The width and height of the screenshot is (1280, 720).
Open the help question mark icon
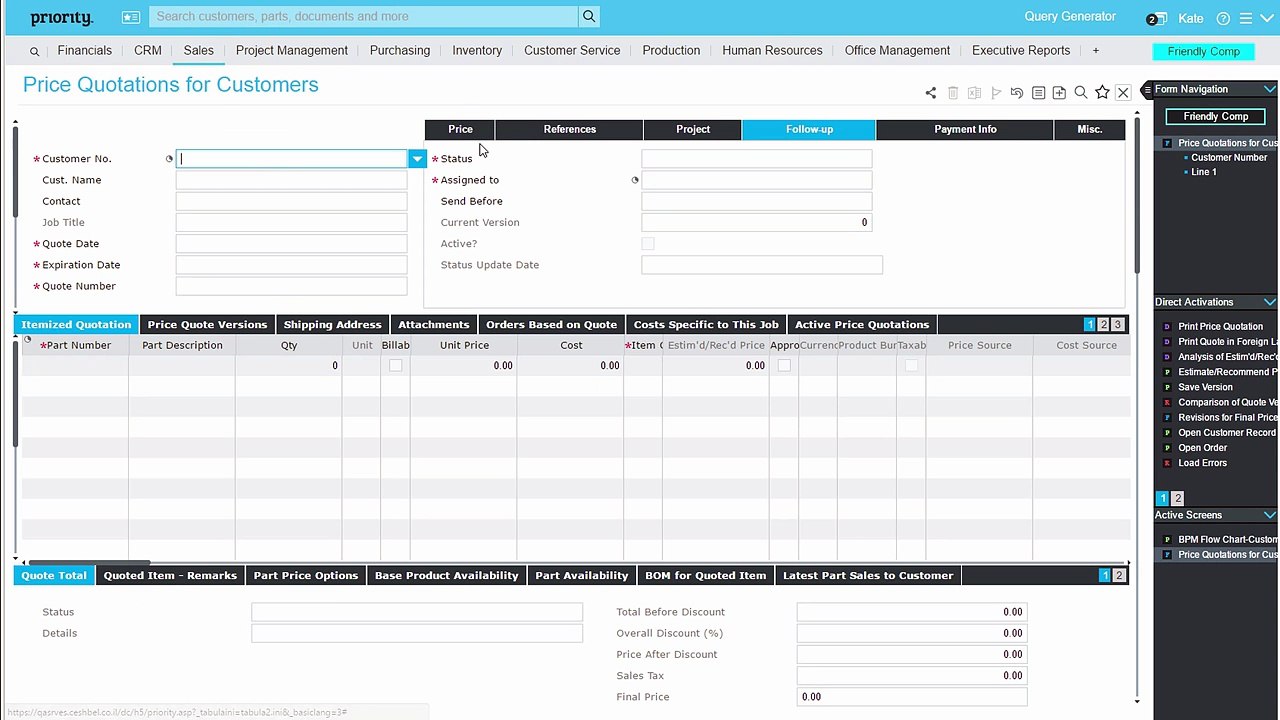pyautogui.click(x=1223, y=18)
